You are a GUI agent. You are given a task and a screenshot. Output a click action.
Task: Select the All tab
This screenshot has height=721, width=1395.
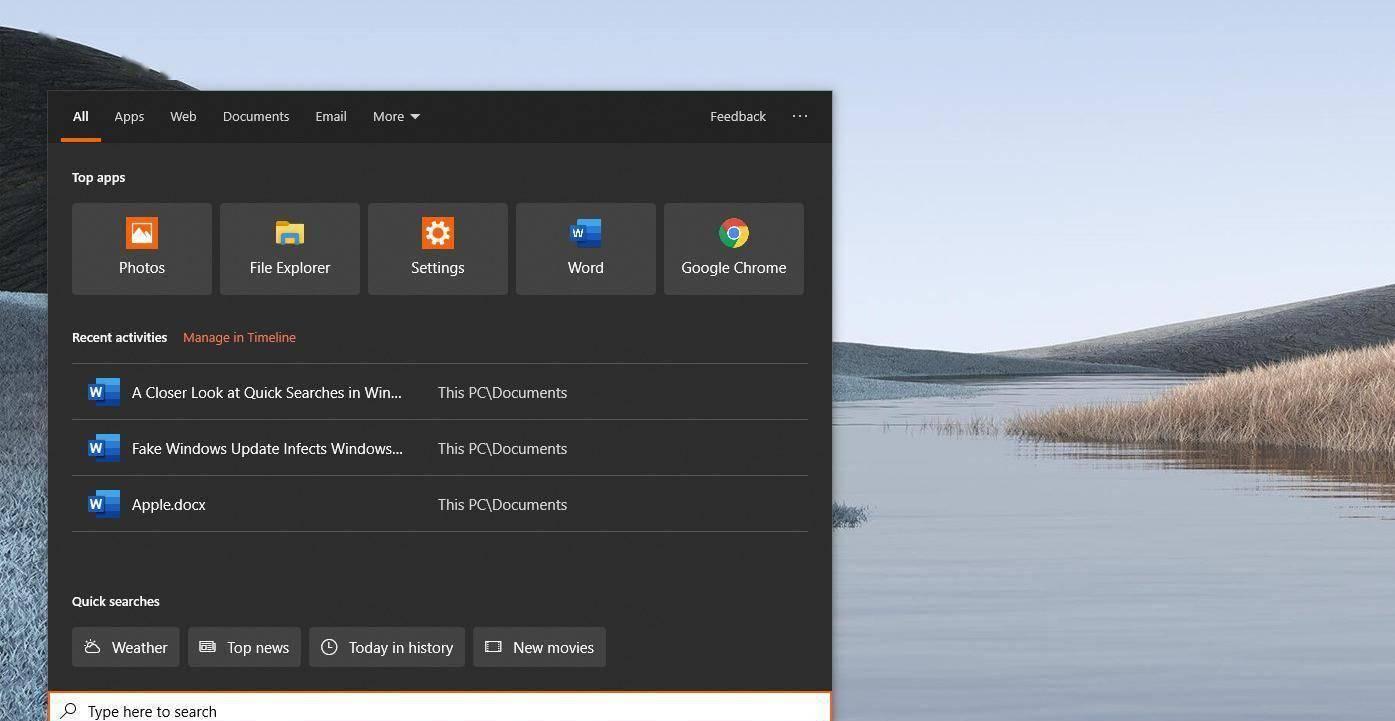[x=81, y=116]
